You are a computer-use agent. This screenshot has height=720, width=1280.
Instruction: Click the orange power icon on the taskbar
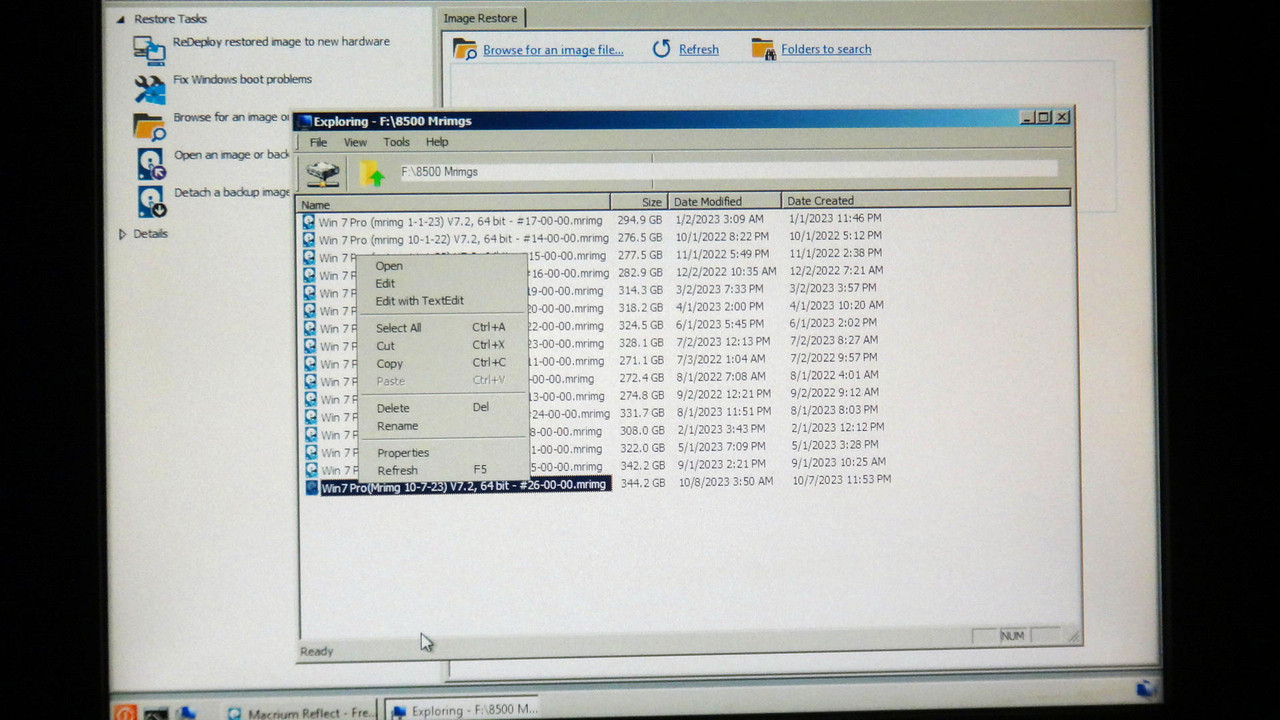125,713
